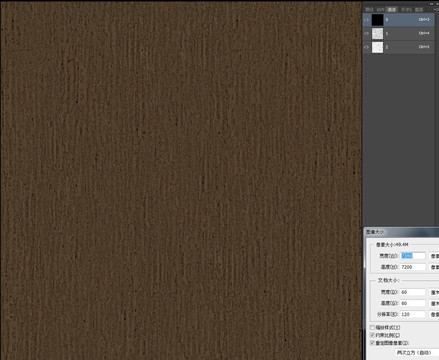Screen dimensions: 439x360
Task: Focus the pixel width field showing highlighted 7200
Action: [x=413, y=256]
